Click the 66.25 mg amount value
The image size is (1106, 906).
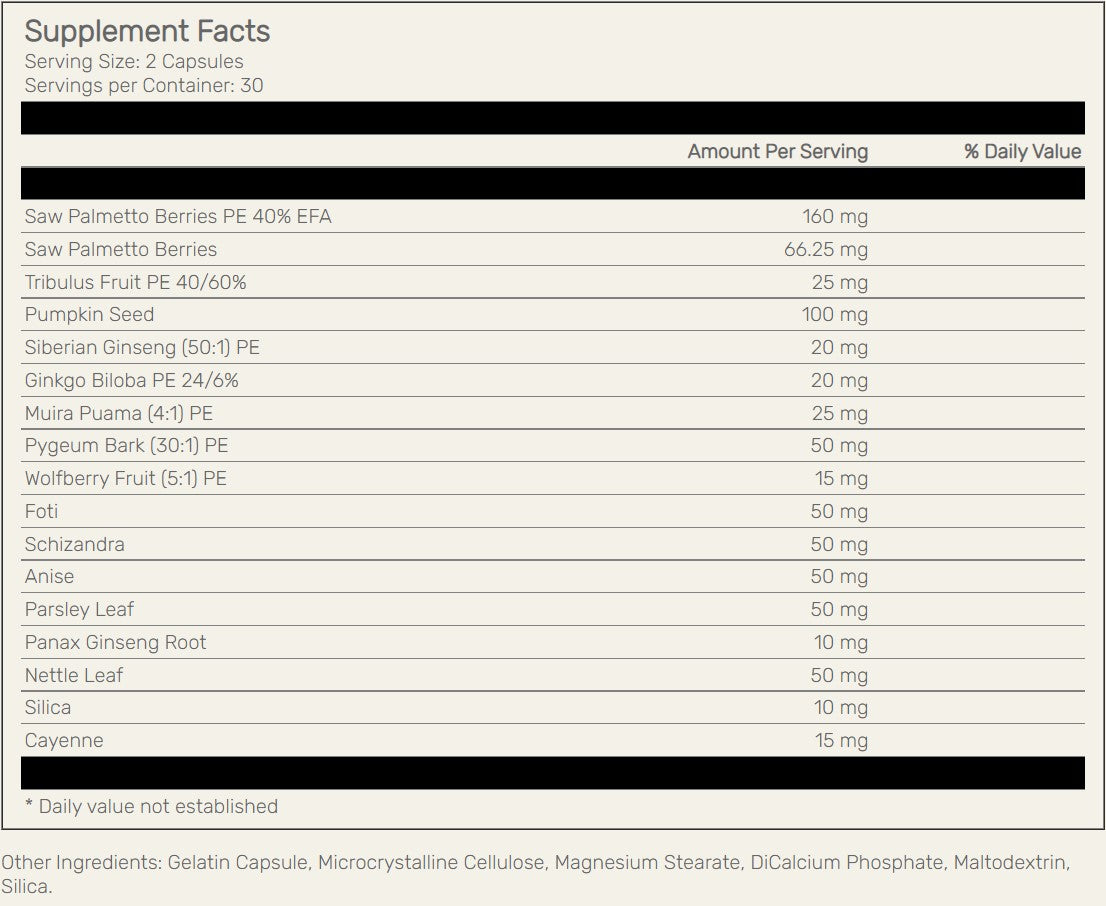825,249
